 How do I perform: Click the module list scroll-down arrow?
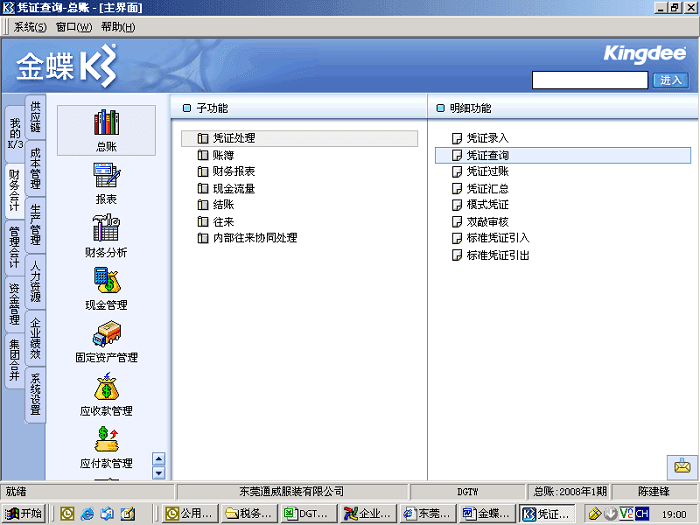pyautogui.click(x=159, y=473)
